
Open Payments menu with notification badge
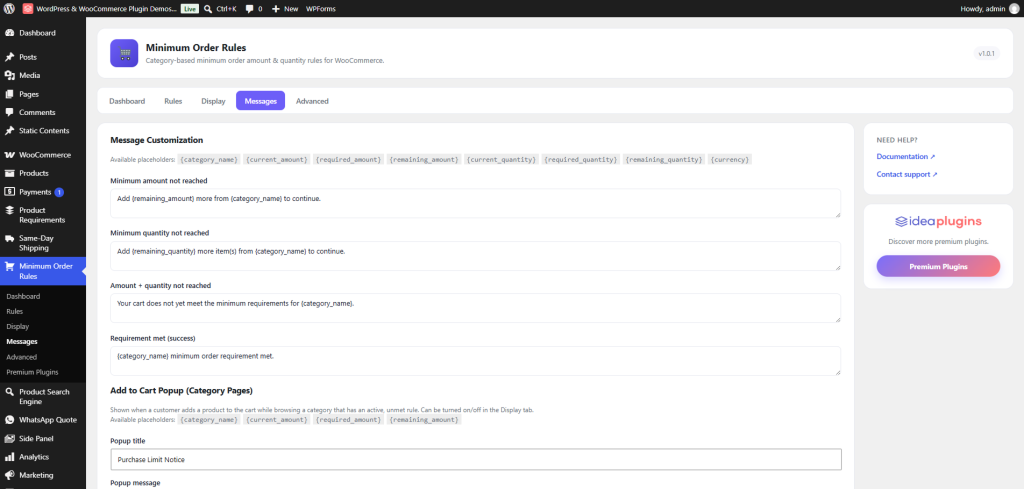[x=42, y=192]
